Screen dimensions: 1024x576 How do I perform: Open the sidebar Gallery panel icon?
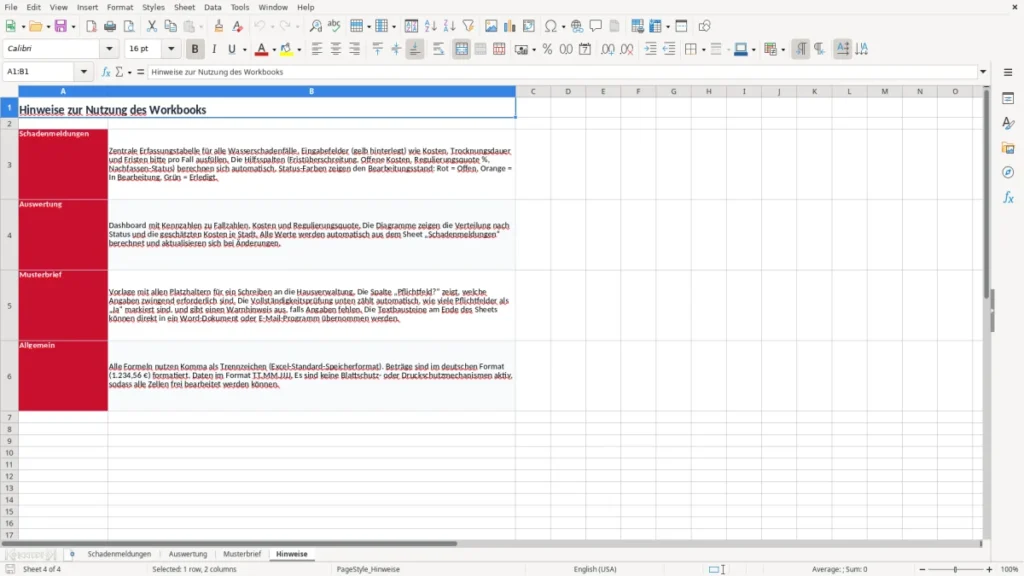tap(1008, 148)
